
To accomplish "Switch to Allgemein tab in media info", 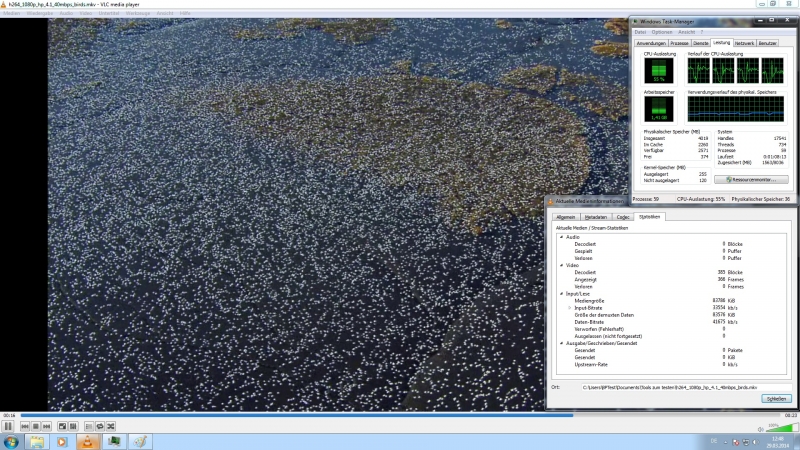I will click(x=565, y=217).
